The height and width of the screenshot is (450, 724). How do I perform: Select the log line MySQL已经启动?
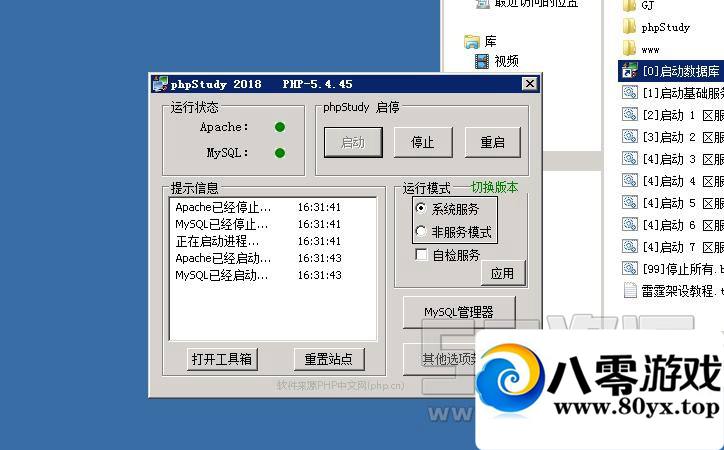pos(259,275)
